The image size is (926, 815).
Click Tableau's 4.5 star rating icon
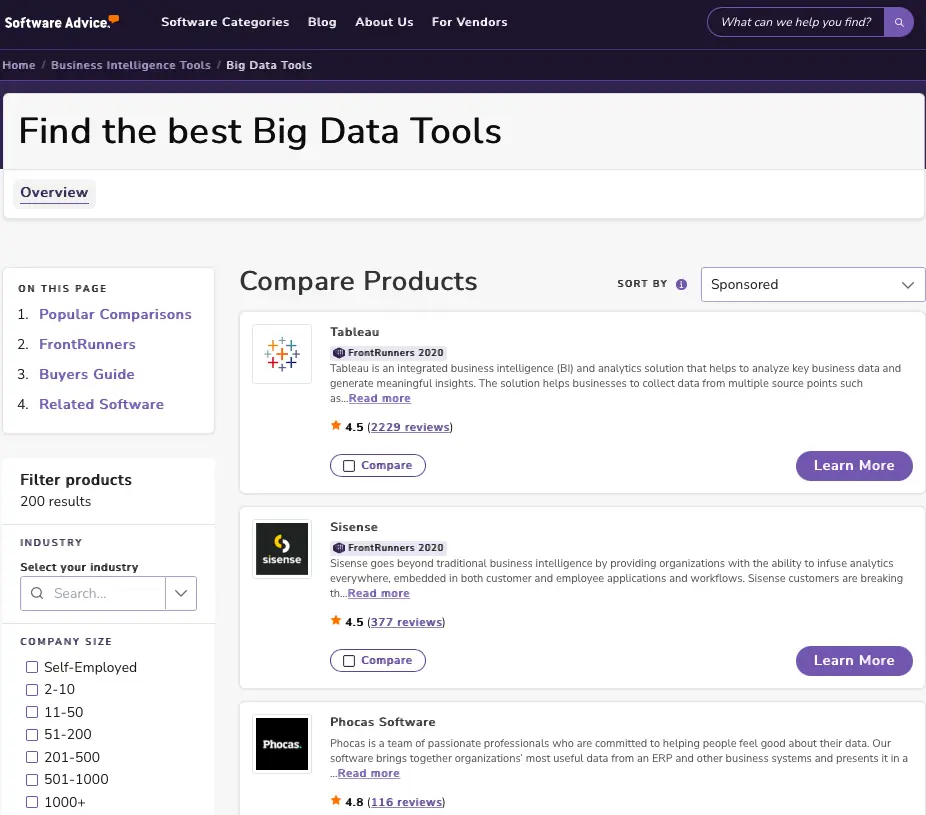pyautogui.click(x=336, y=425)
